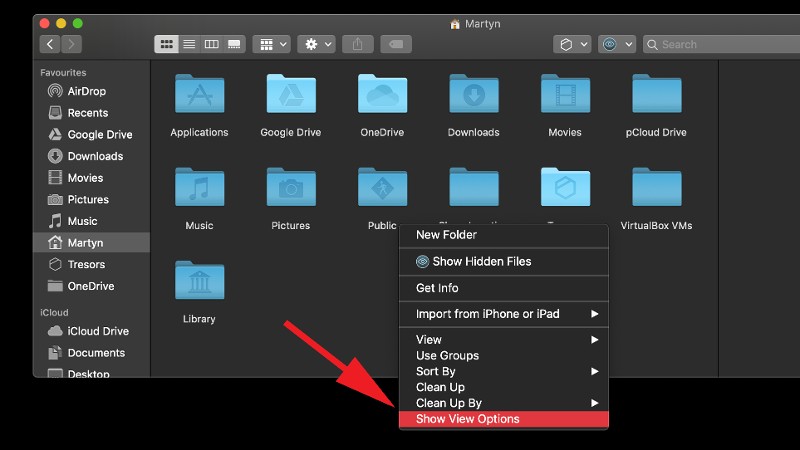
Task: Click the iCloud sidebar heading
Action: (54, 313)
